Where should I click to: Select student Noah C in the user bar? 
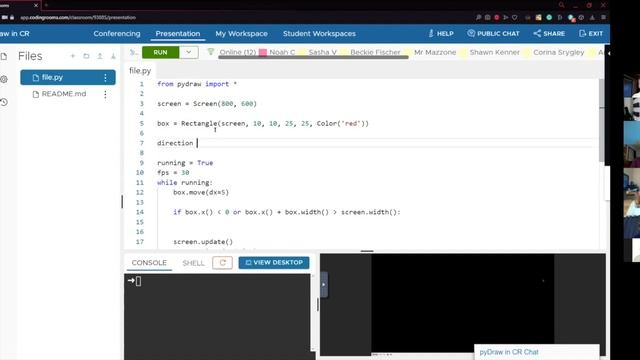pos(282,52)
